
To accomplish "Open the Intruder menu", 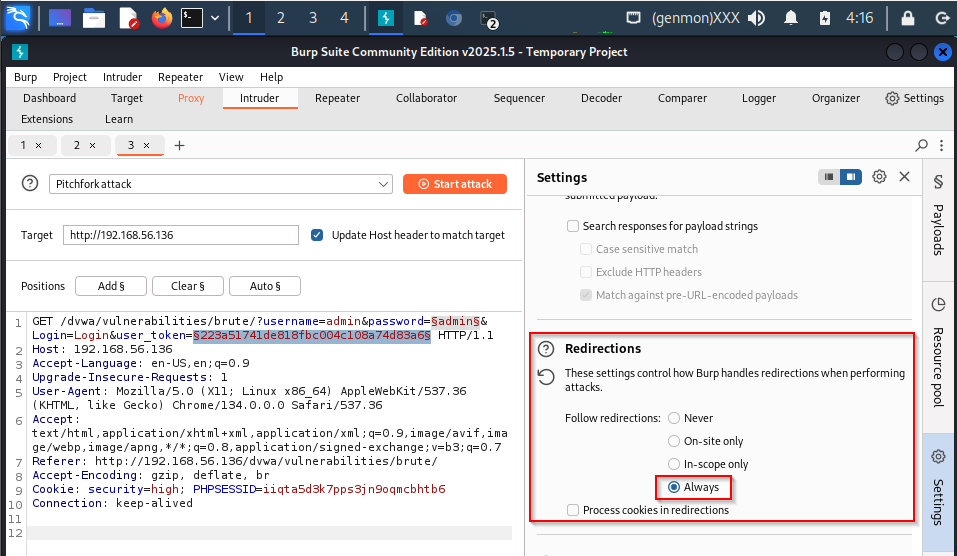I will pyautogui.click(x=122, y=77).
